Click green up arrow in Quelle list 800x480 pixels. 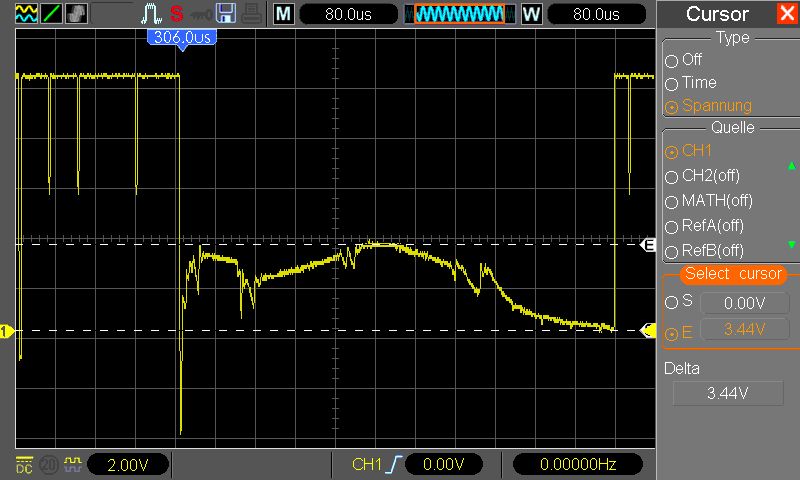click(791, 166)
